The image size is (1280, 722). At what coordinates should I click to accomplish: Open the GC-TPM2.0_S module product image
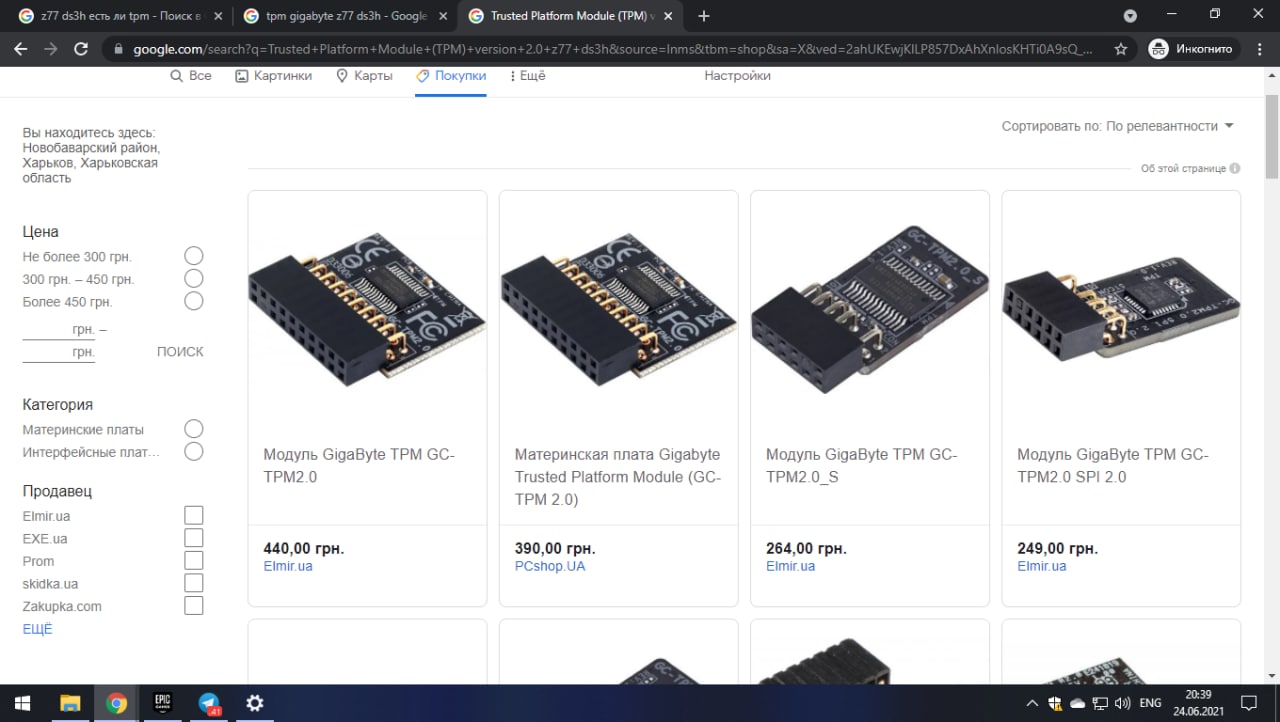870,310
